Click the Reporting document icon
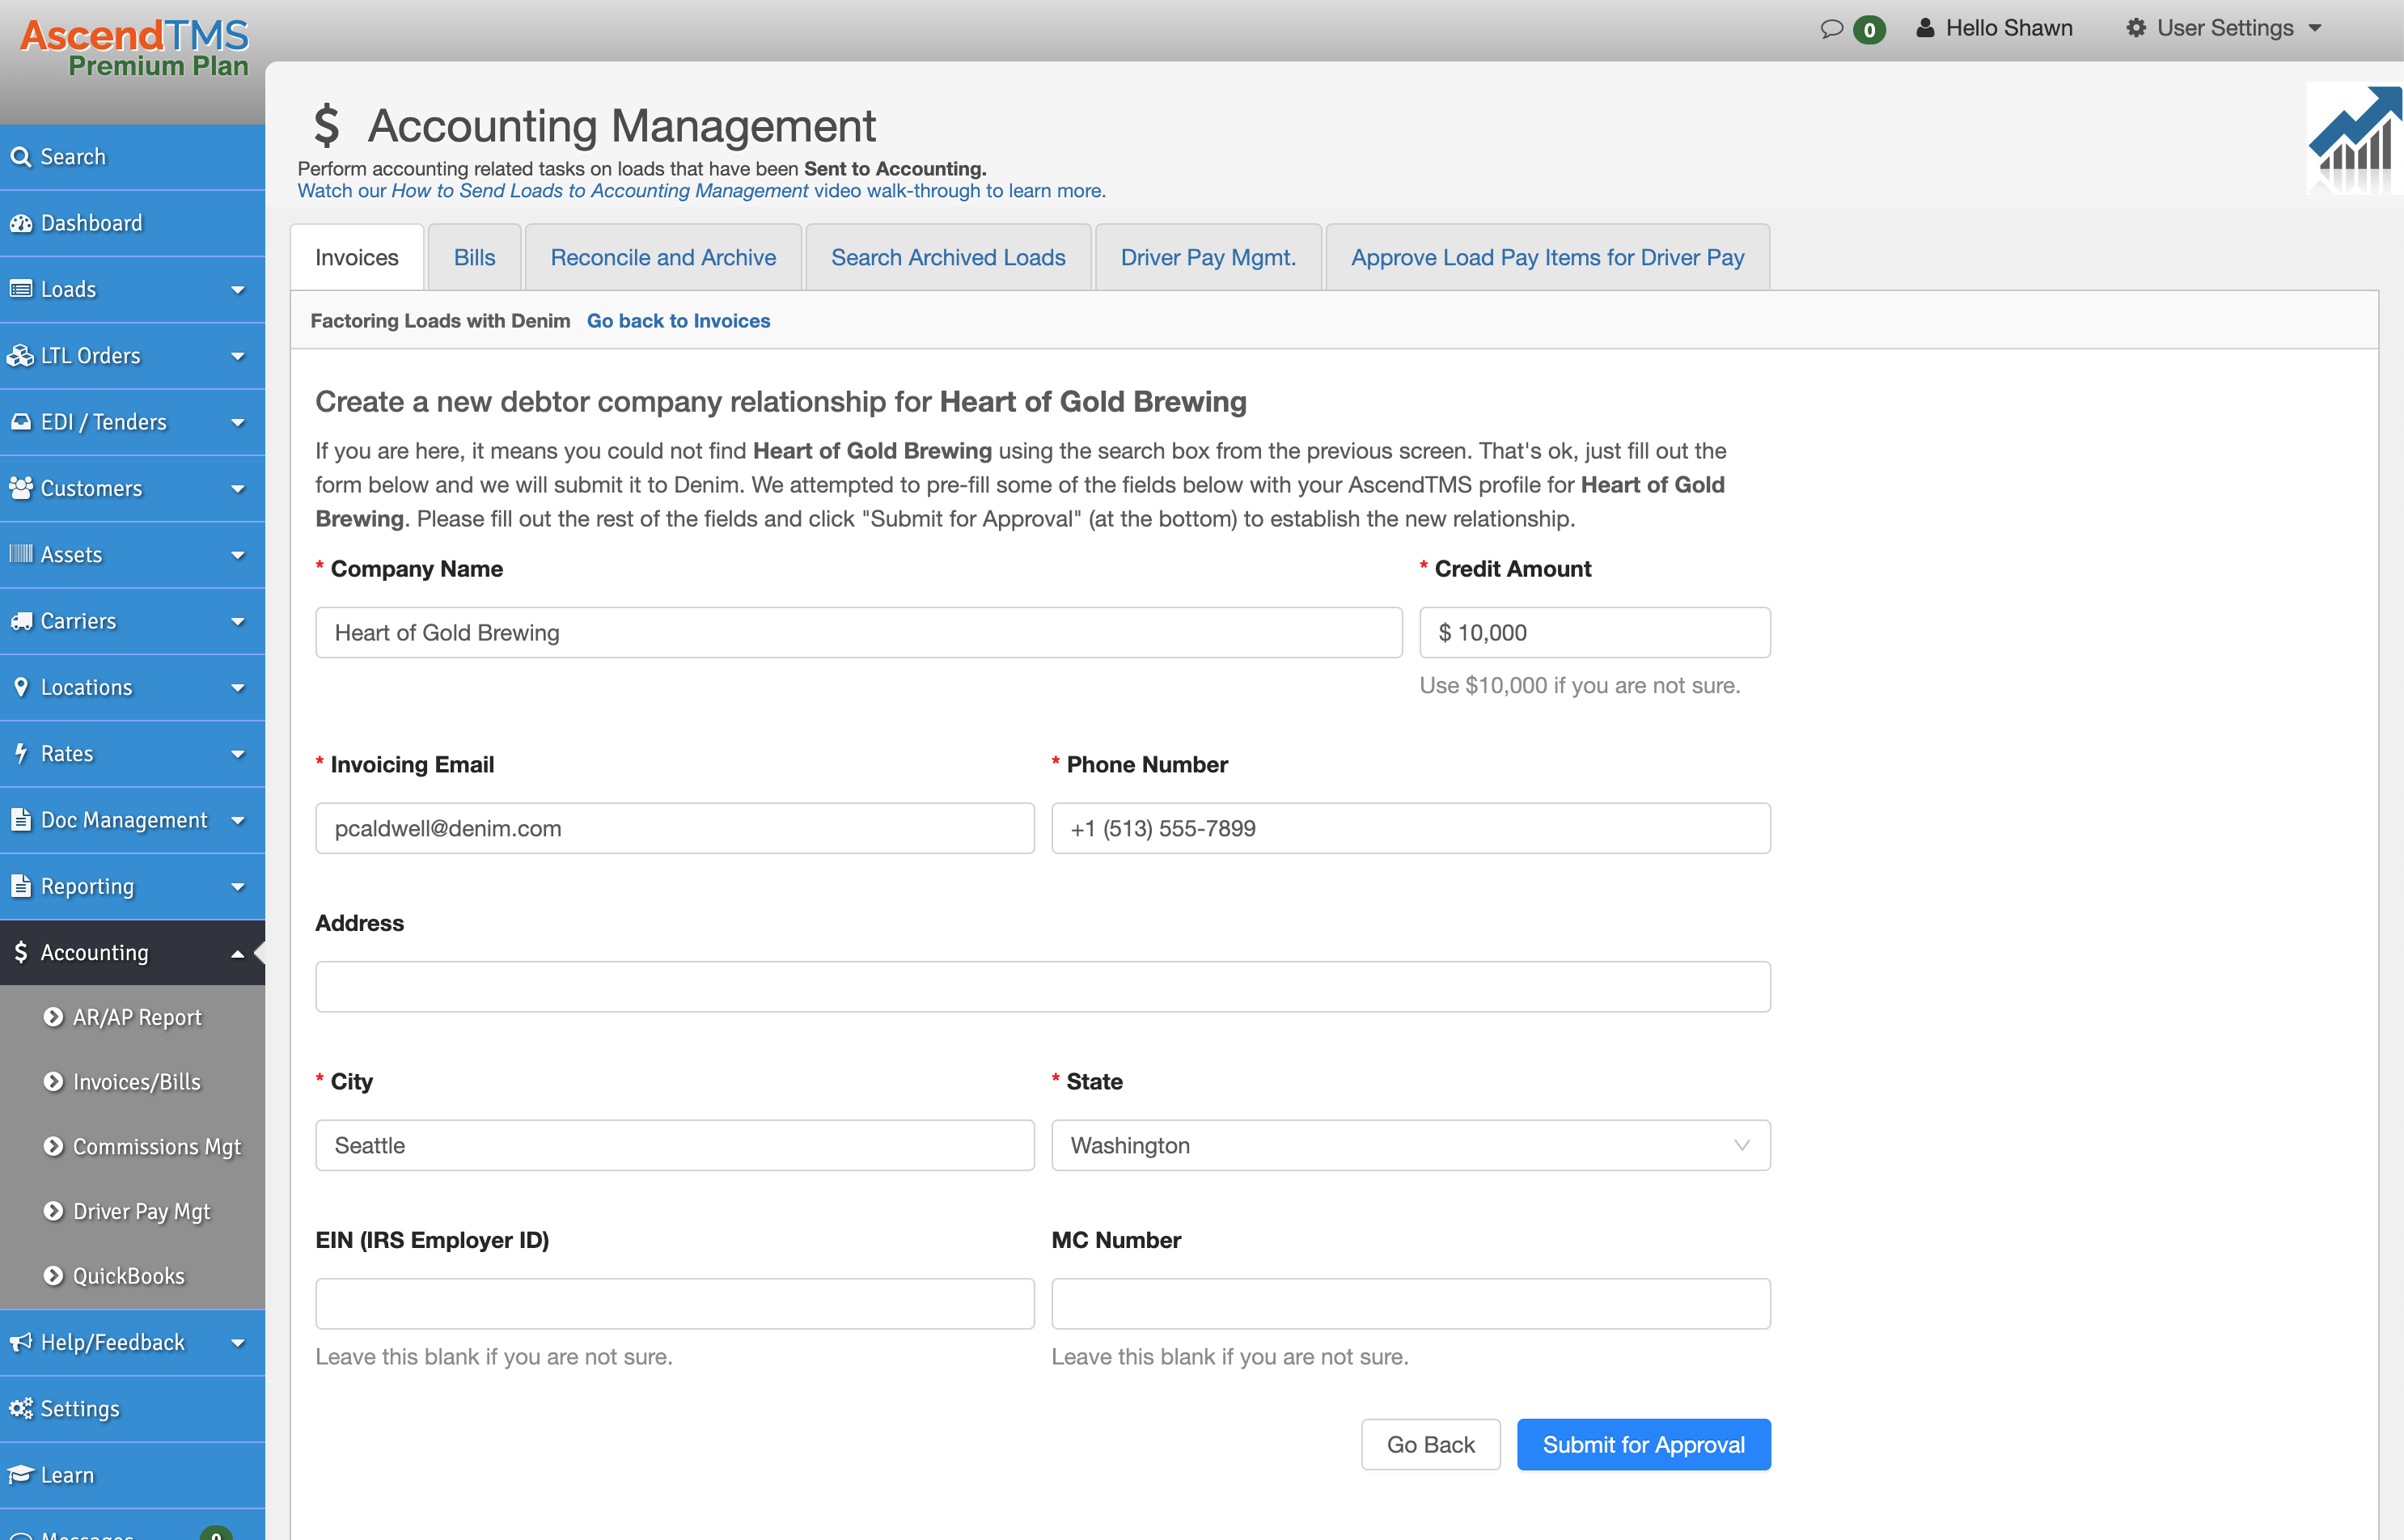This screenshot has width=2404, height=1540. coord(20,886)
